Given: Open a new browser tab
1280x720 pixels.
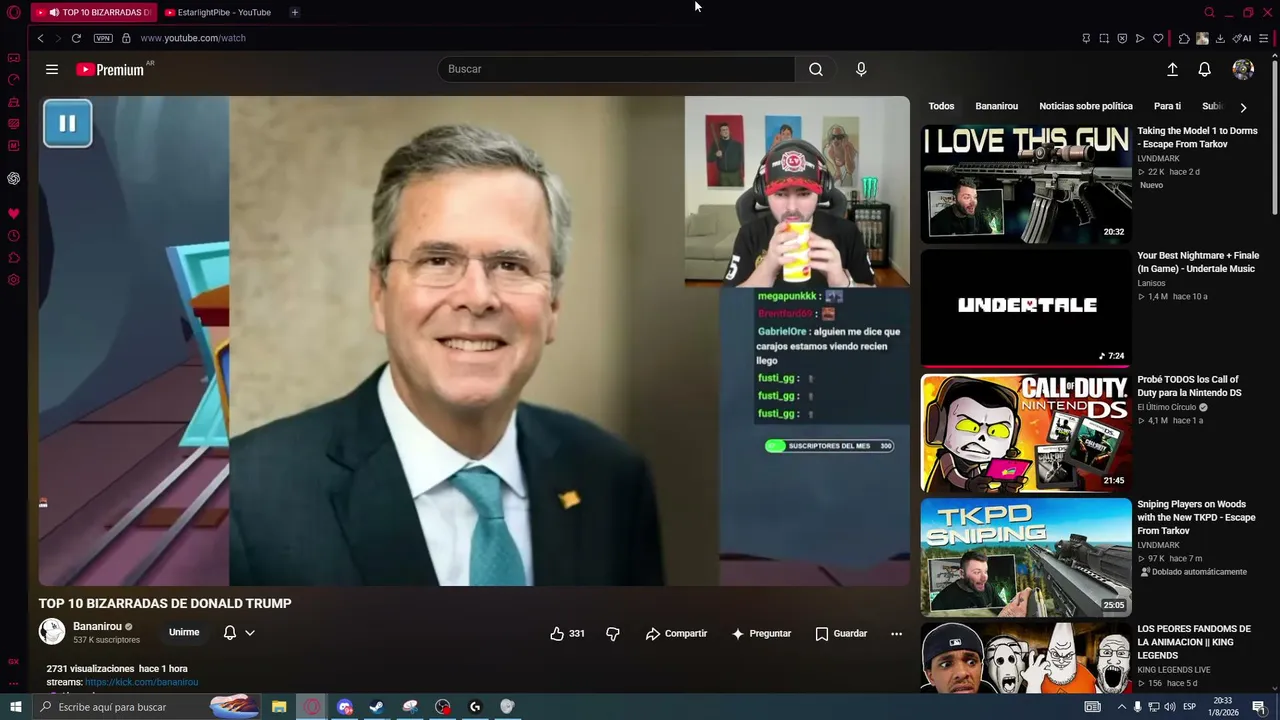Looking at the screenshot, I should 294,12.
